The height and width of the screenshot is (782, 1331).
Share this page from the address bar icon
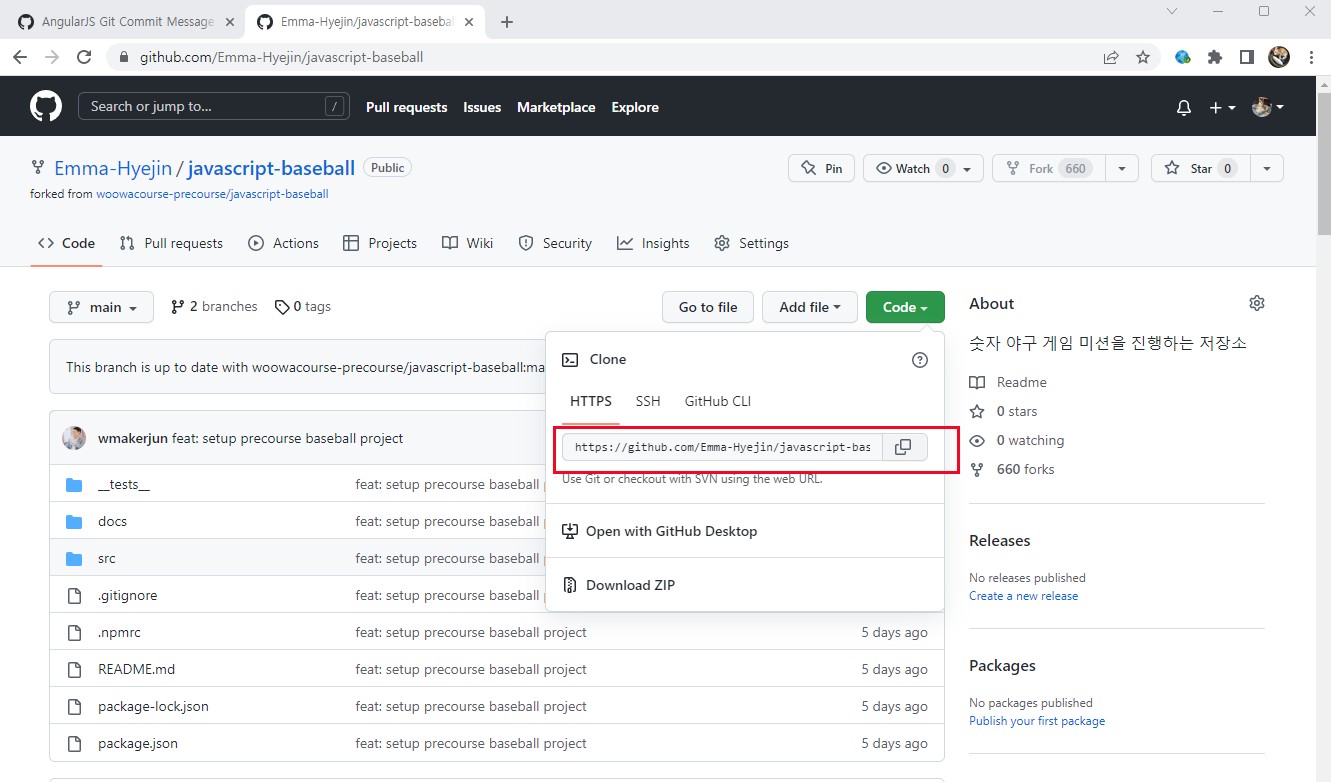click(x=1111, y=57)
